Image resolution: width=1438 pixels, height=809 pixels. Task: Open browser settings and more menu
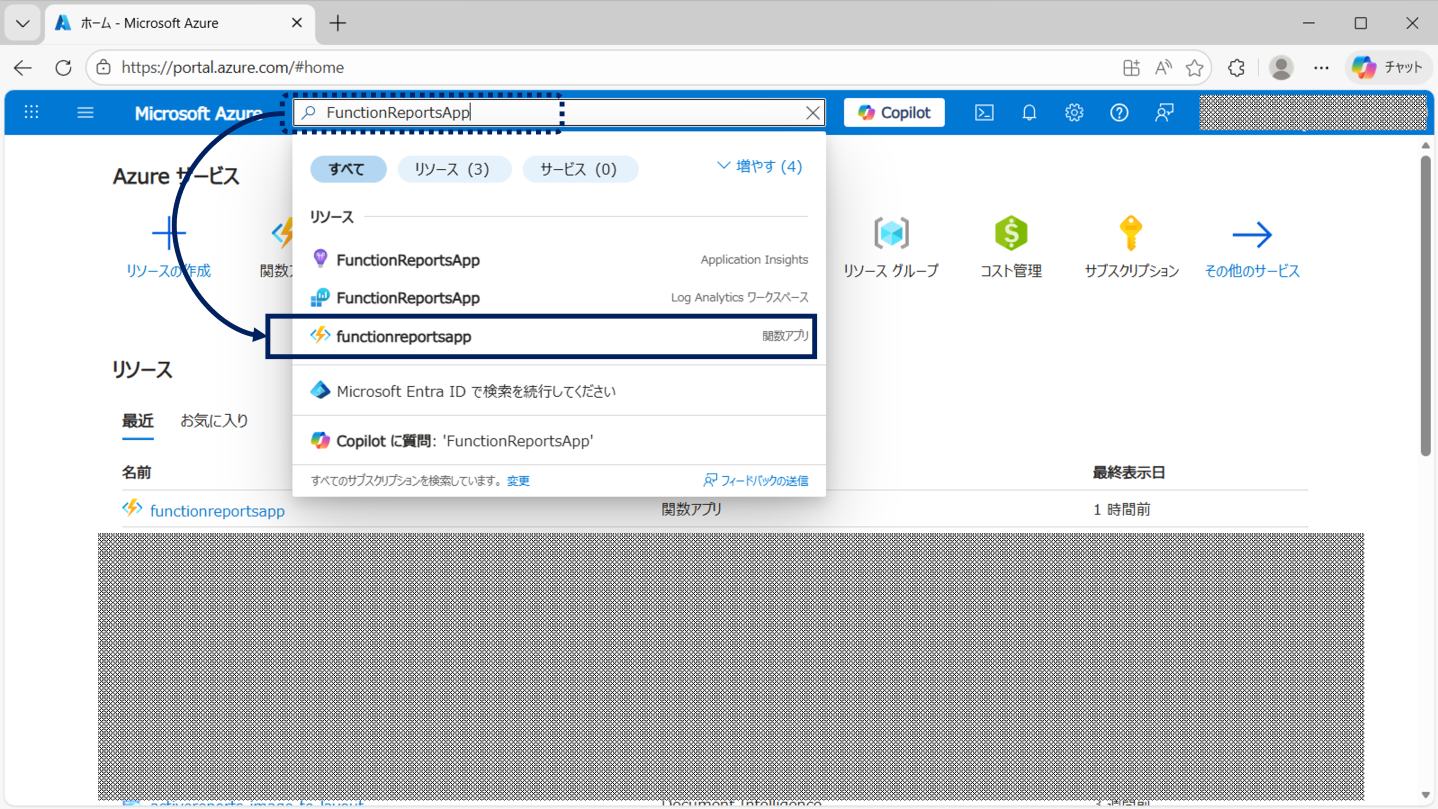click(1322, 68)
